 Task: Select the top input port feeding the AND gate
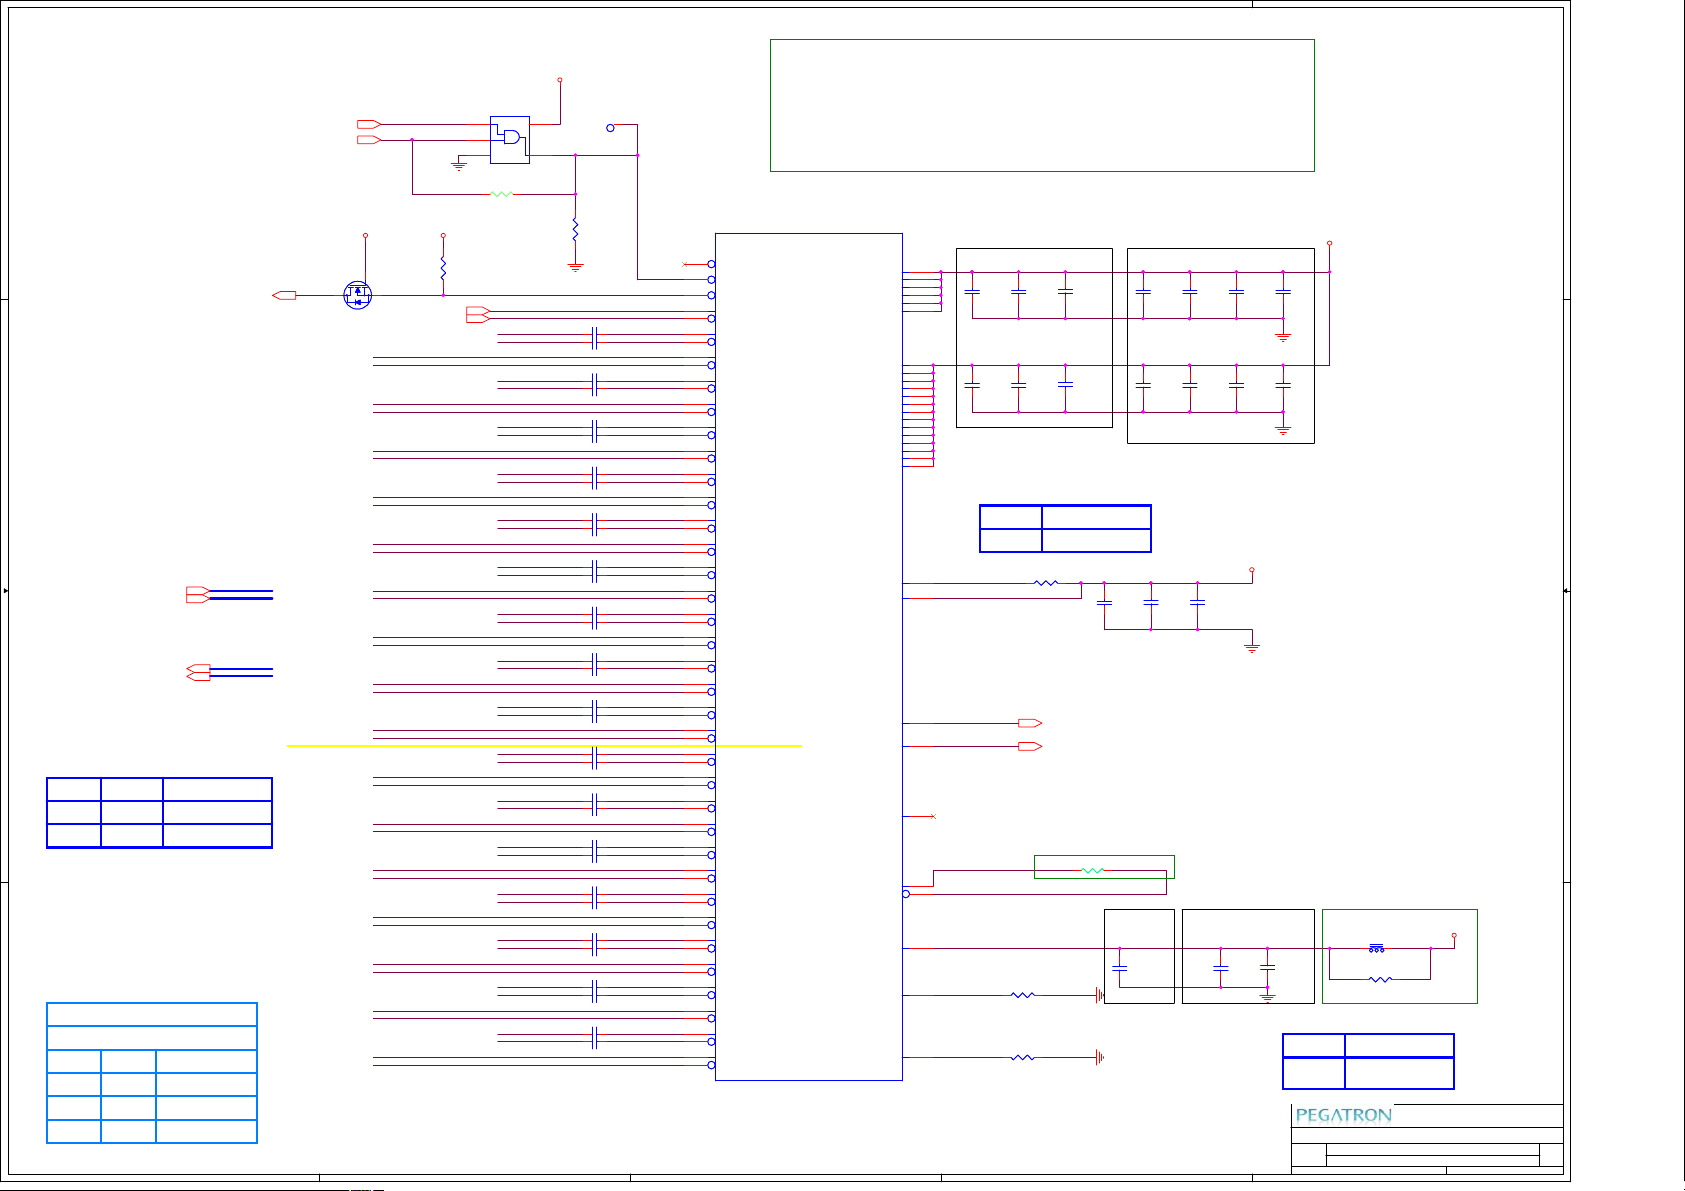pos(369,124)
